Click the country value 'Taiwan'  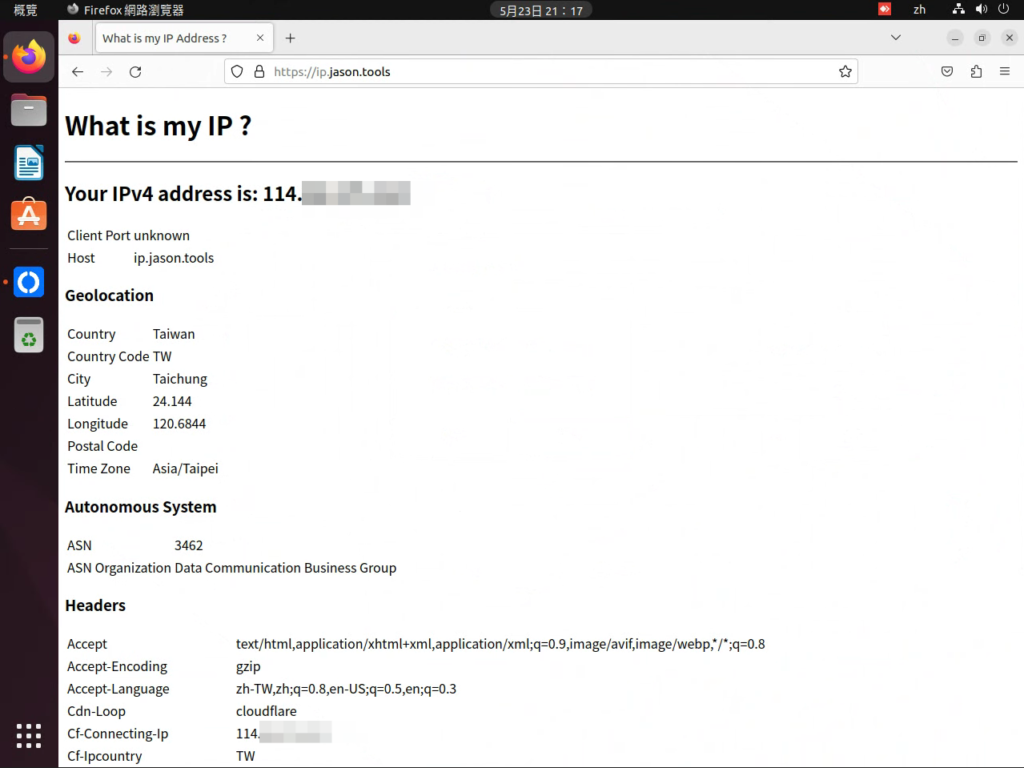(174, 334)
